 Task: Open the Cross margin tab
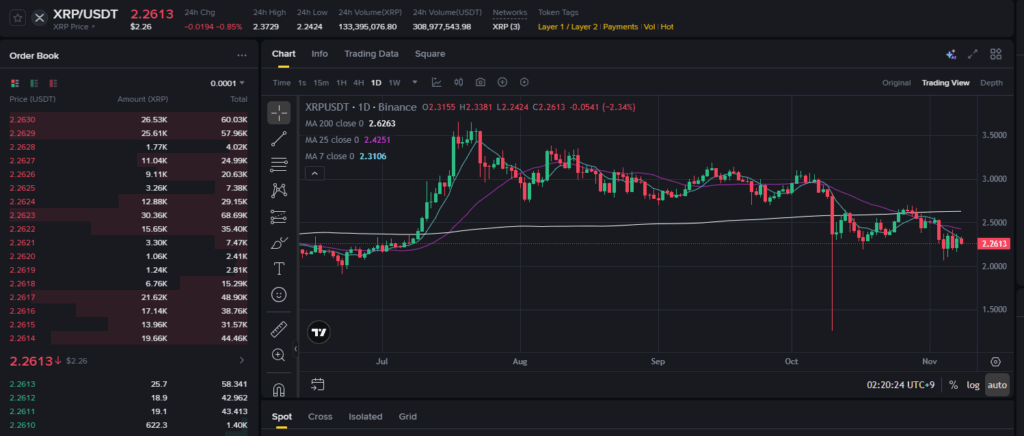(x=320, y=416)
